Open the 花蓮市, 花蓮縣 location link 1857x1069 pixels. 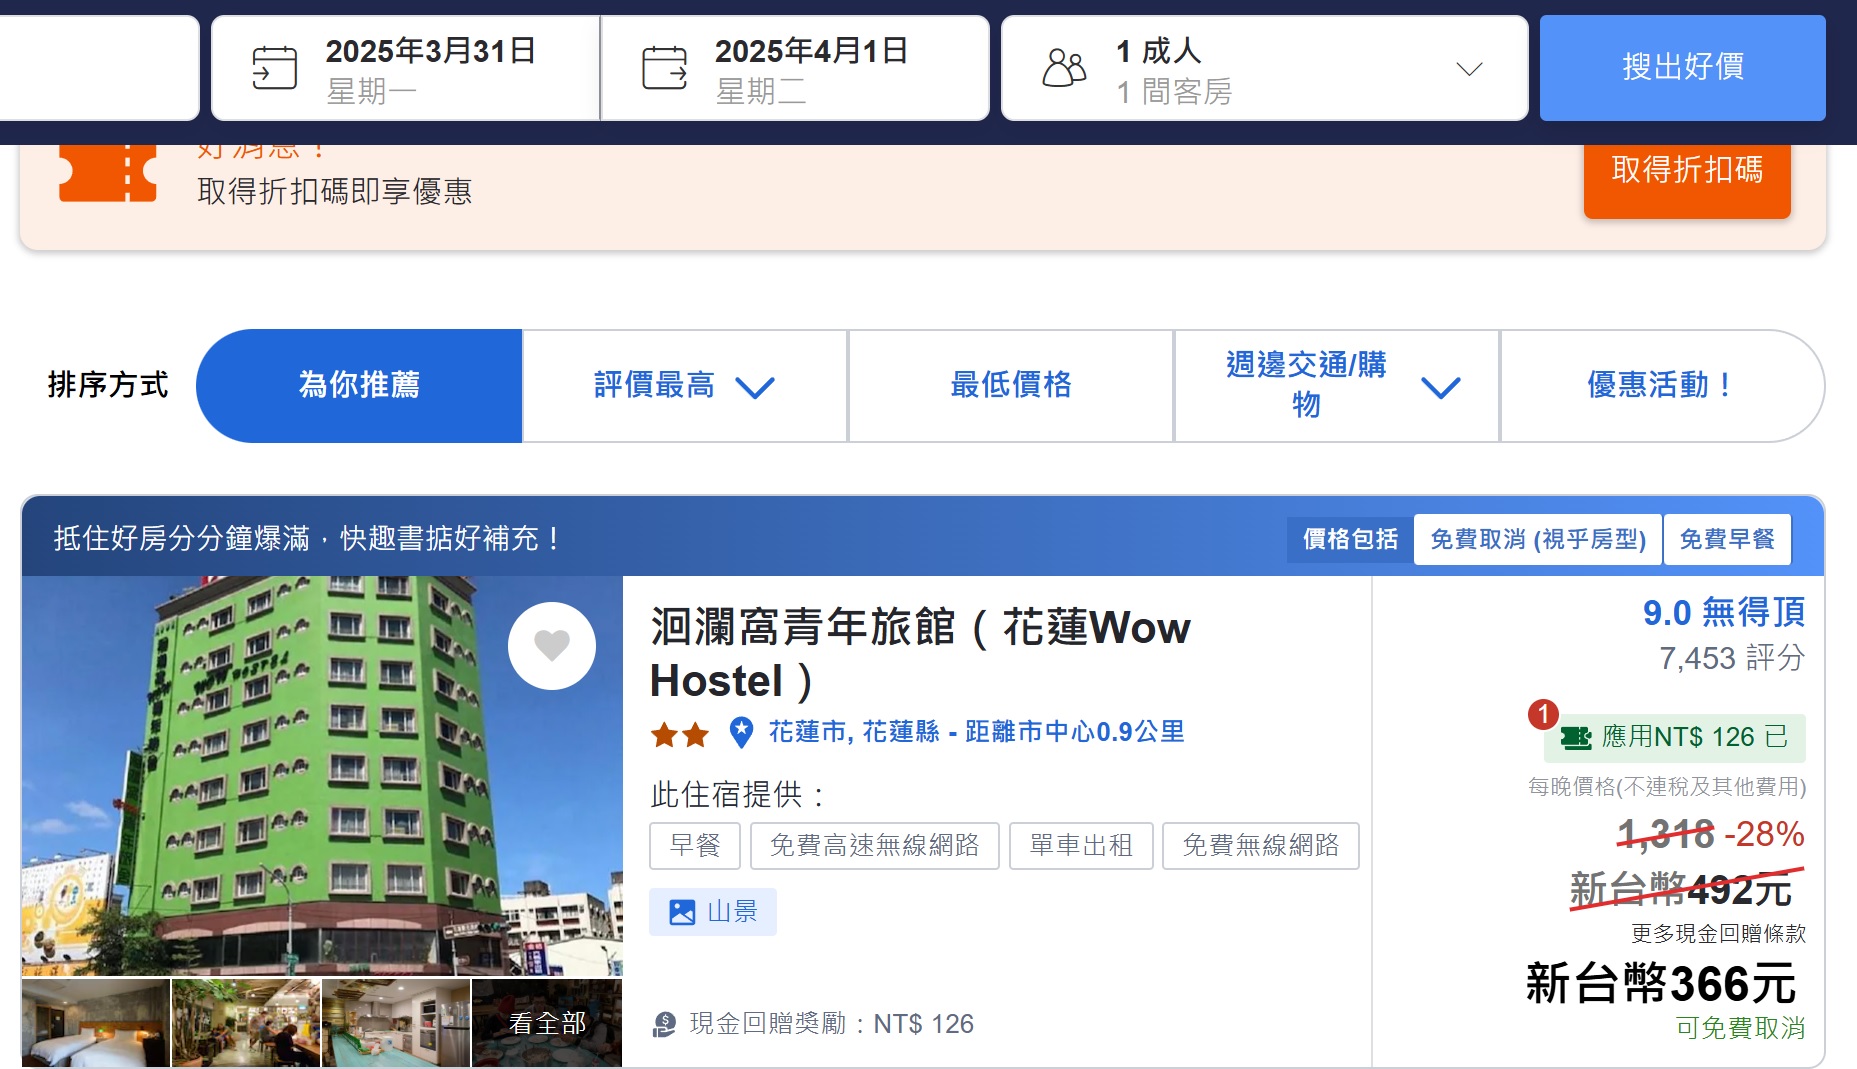pos(976,732)
